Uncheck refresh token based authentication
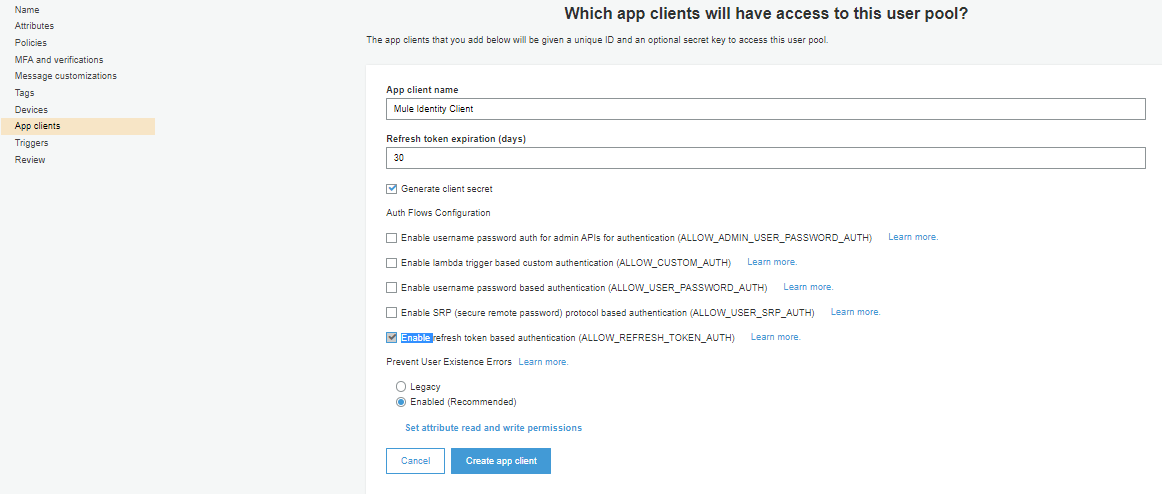1162x494 pixels. (392, 338)
